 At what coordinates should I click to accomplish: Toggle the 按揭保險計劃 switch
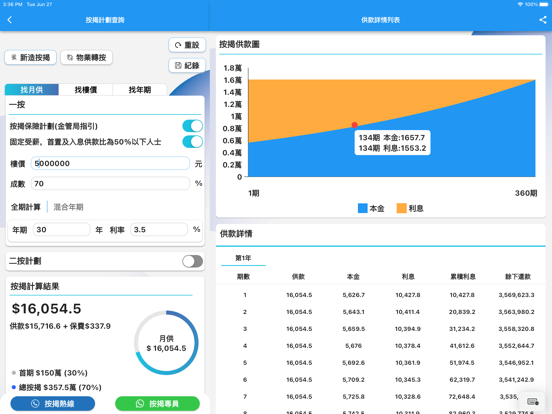pos(192,126)
